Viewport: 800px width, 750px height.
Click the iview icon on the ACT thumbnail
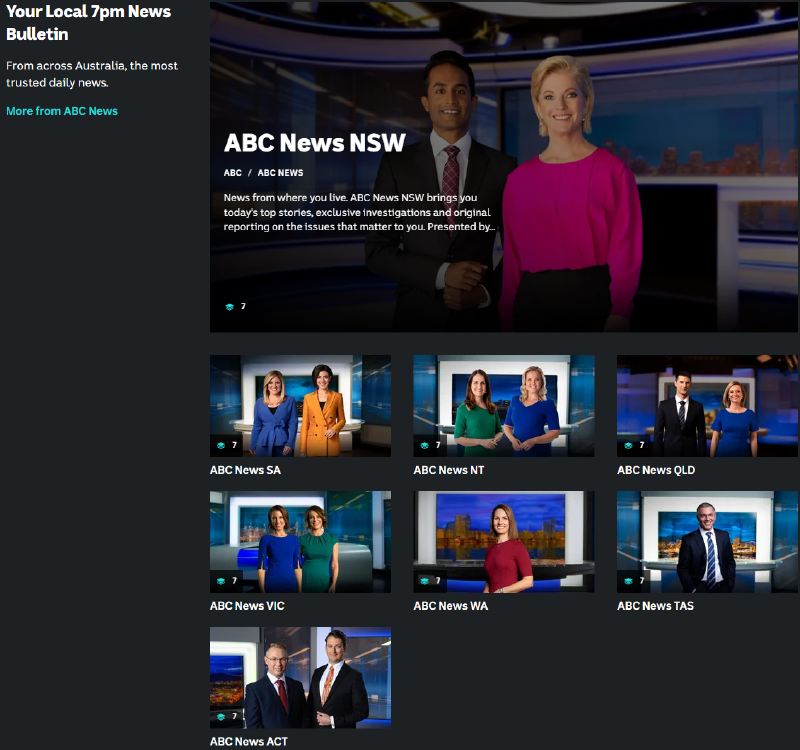tap(221, 717)
